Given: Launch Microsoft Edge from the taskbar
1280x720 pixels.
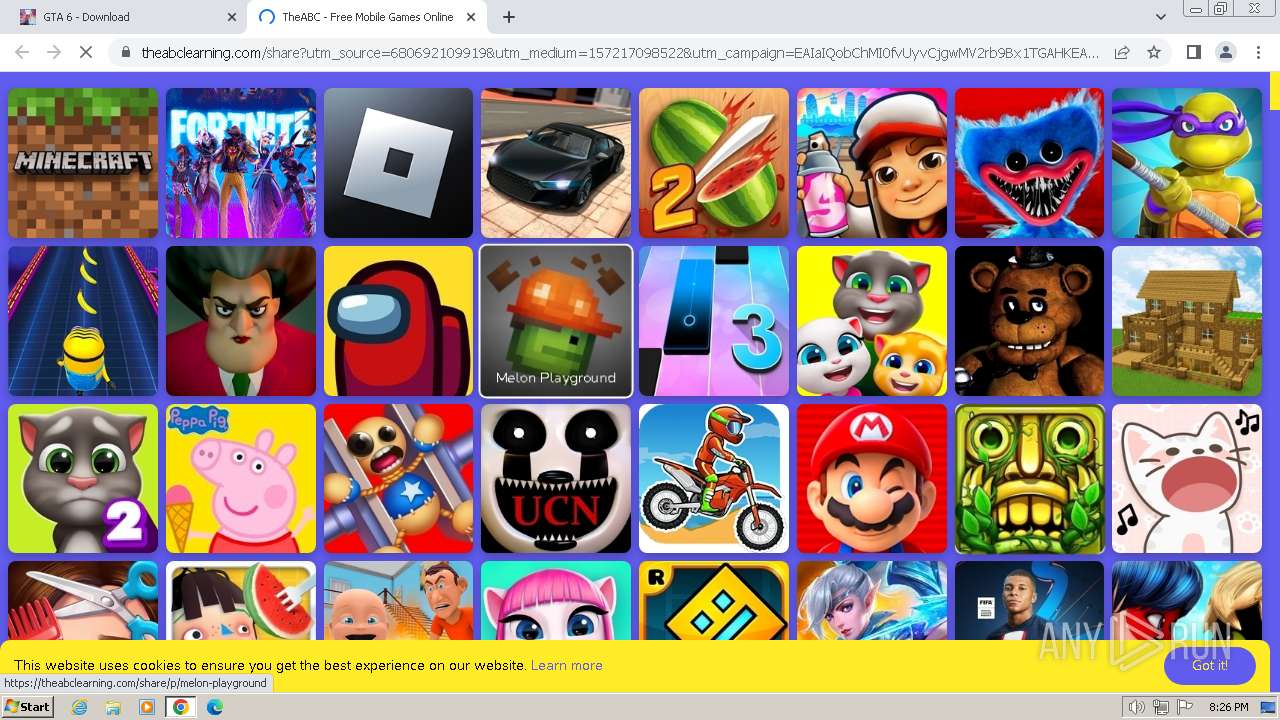Looking at the screenshot, I should [x=214, y=707].
